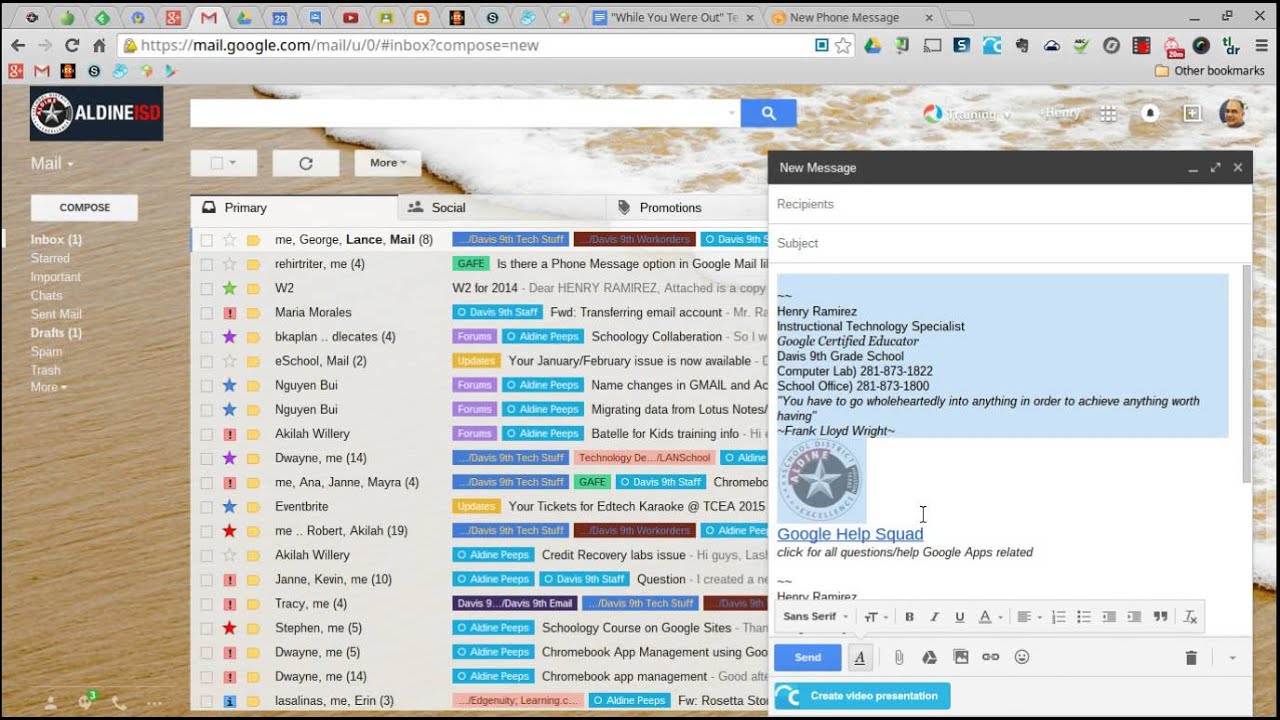
Task: Expand More labels in sidebar
Action: click(x=49, y=387)
